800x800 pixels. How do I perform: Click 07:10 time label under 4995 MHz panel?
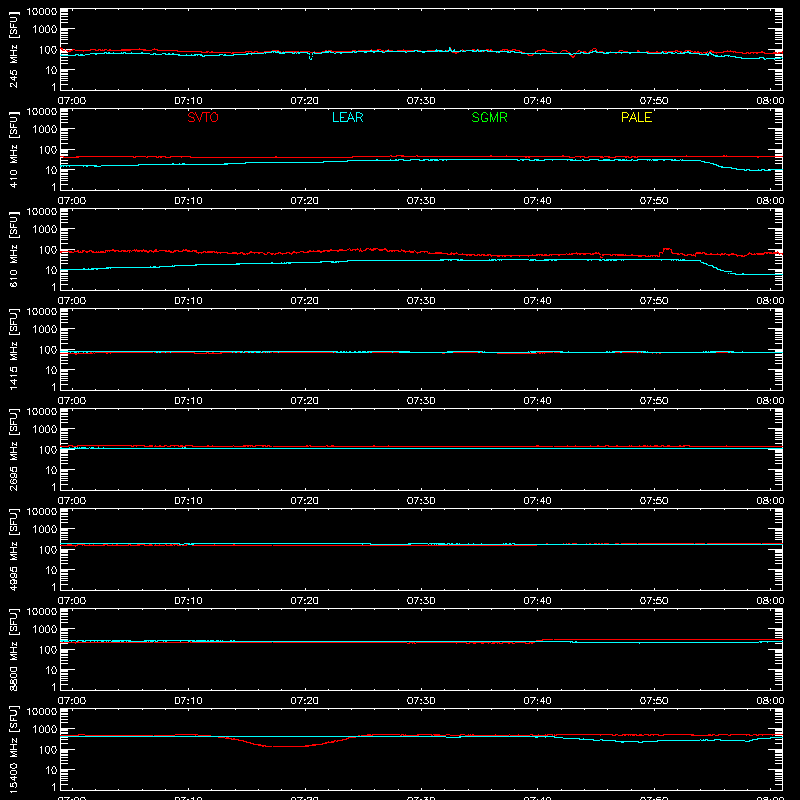coord(188,601)
